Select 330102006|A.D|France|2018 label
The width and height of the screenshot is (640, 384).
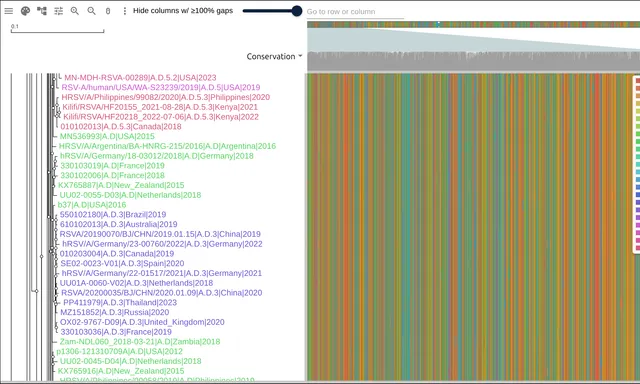112,175
